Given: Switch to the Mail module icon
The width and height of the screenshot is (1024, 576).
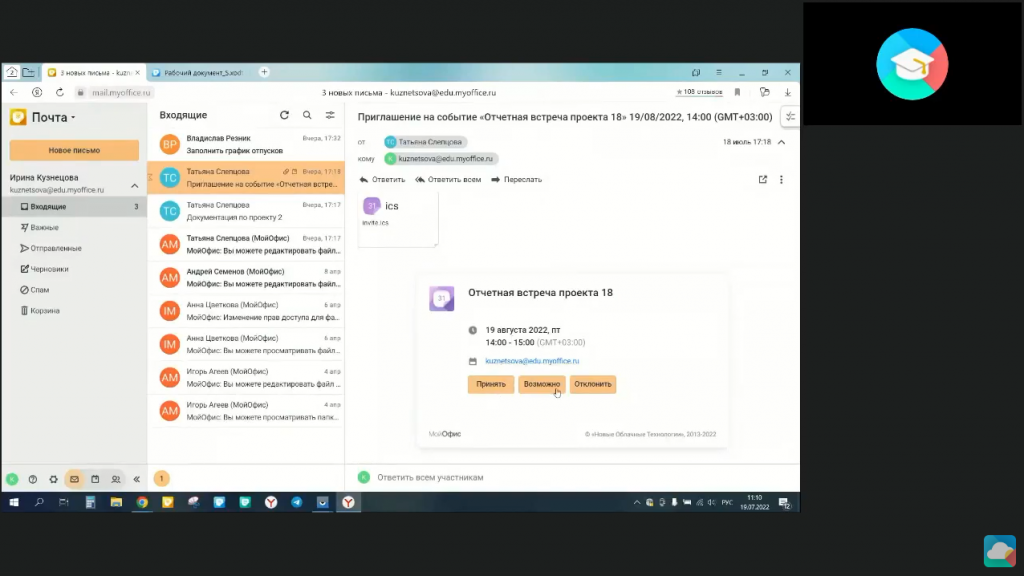Looking at the screenshot, I should (x=74, y=479).
